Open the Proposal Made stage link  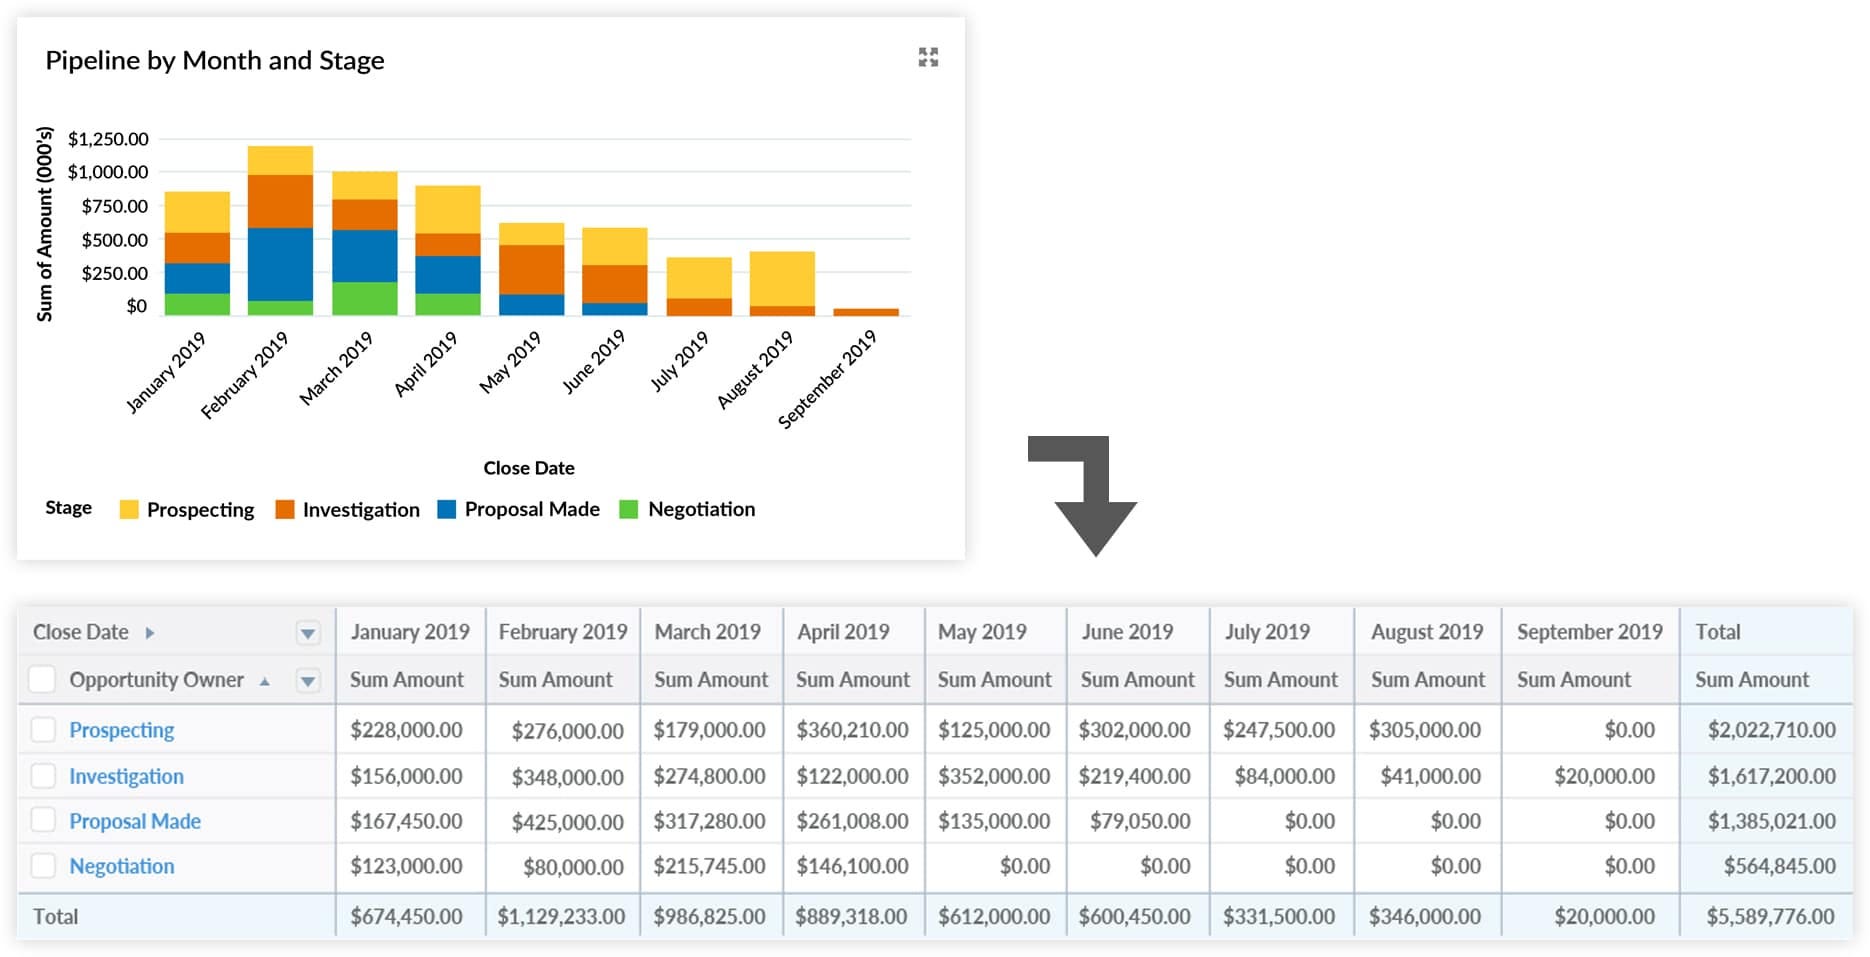pyautogui.click(x=135, y=821)
